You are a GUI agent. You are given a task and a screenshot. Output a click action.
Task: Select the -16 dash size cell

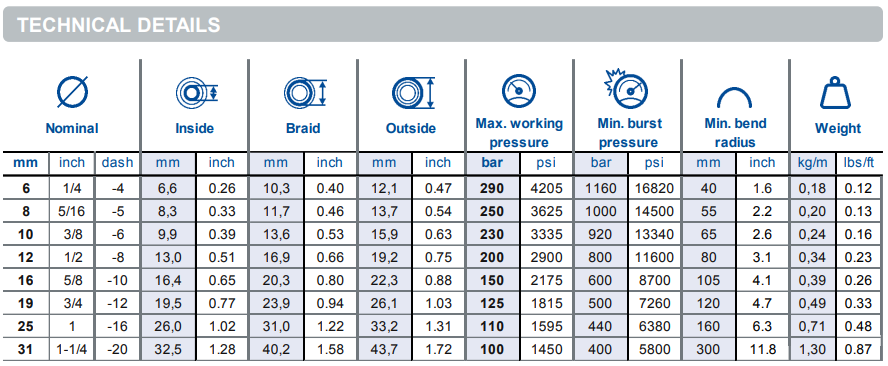point(117,326)
